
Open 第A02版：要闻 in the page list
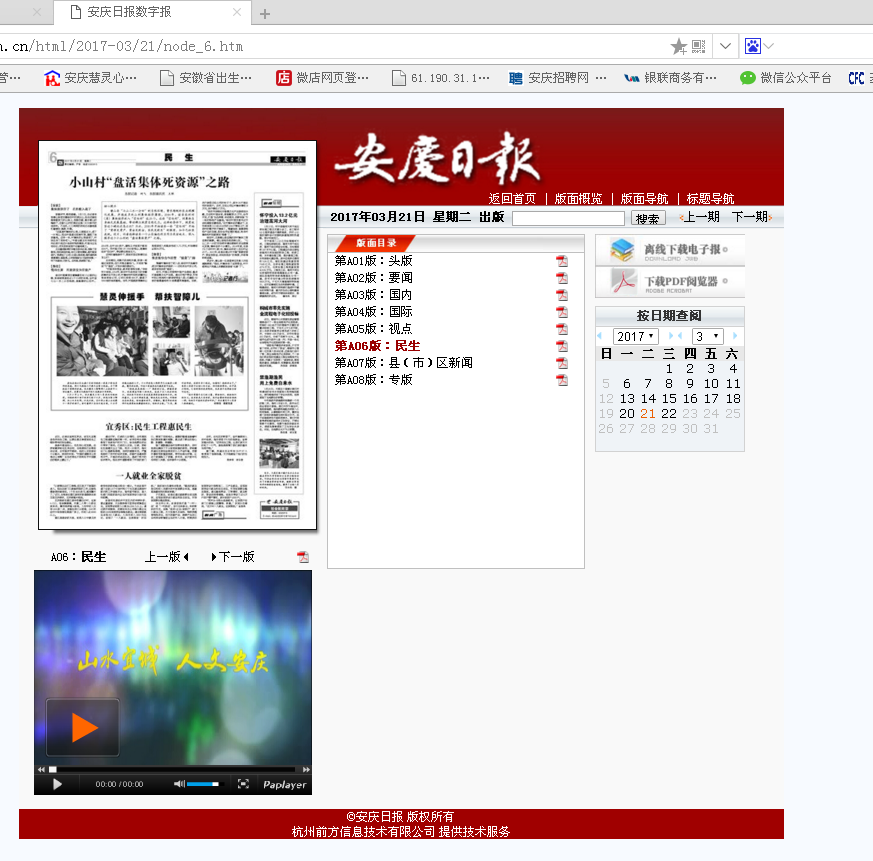[374, 278]
